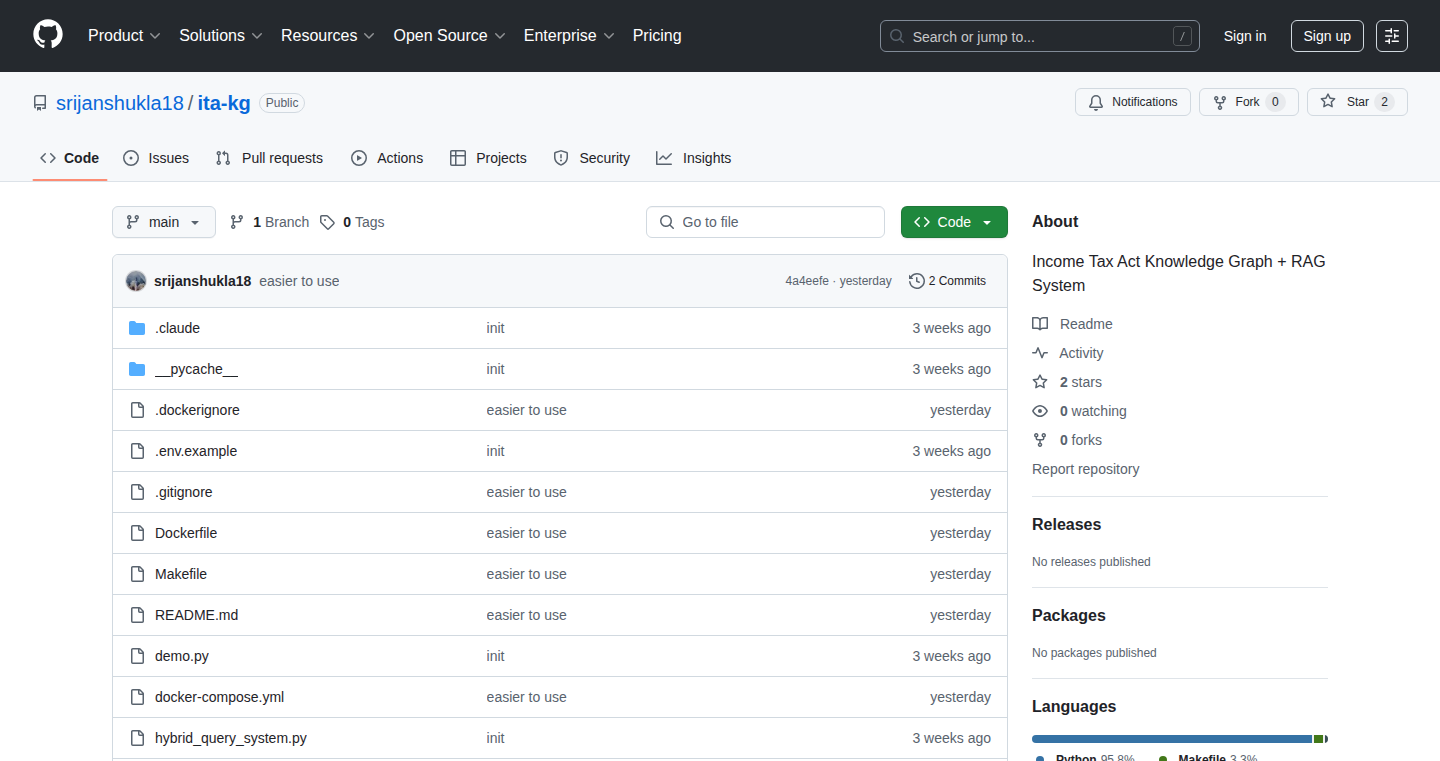Expand the Enterprise menu
1440x761 pixels.
[x=569, y=35]
